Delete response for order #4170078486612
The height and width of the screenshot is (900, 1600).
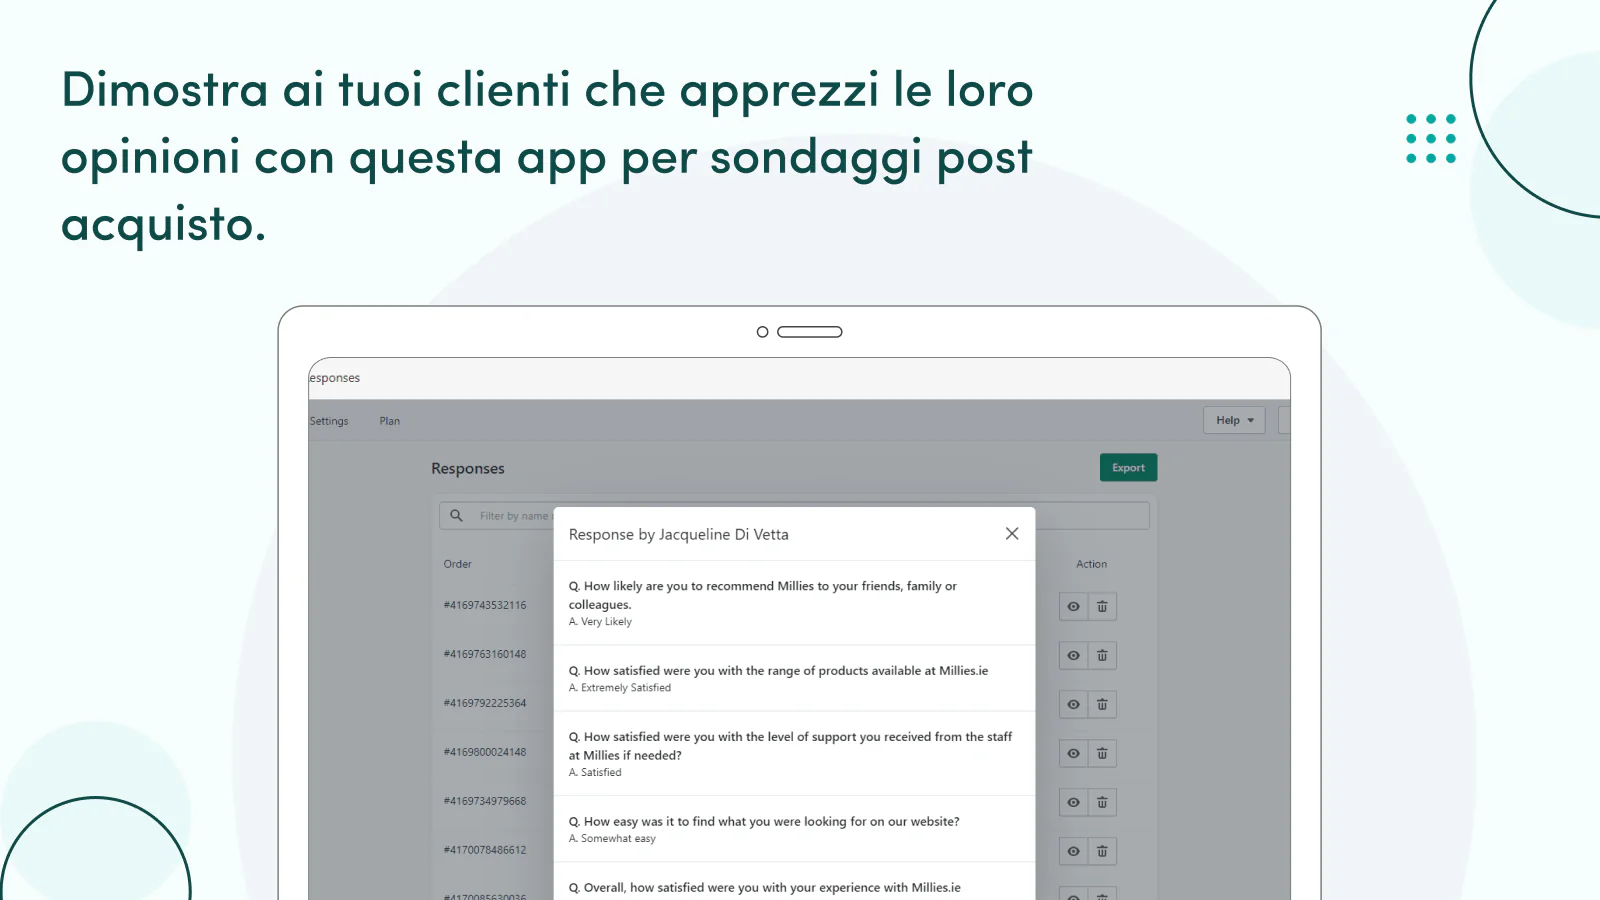(1102, 852)
